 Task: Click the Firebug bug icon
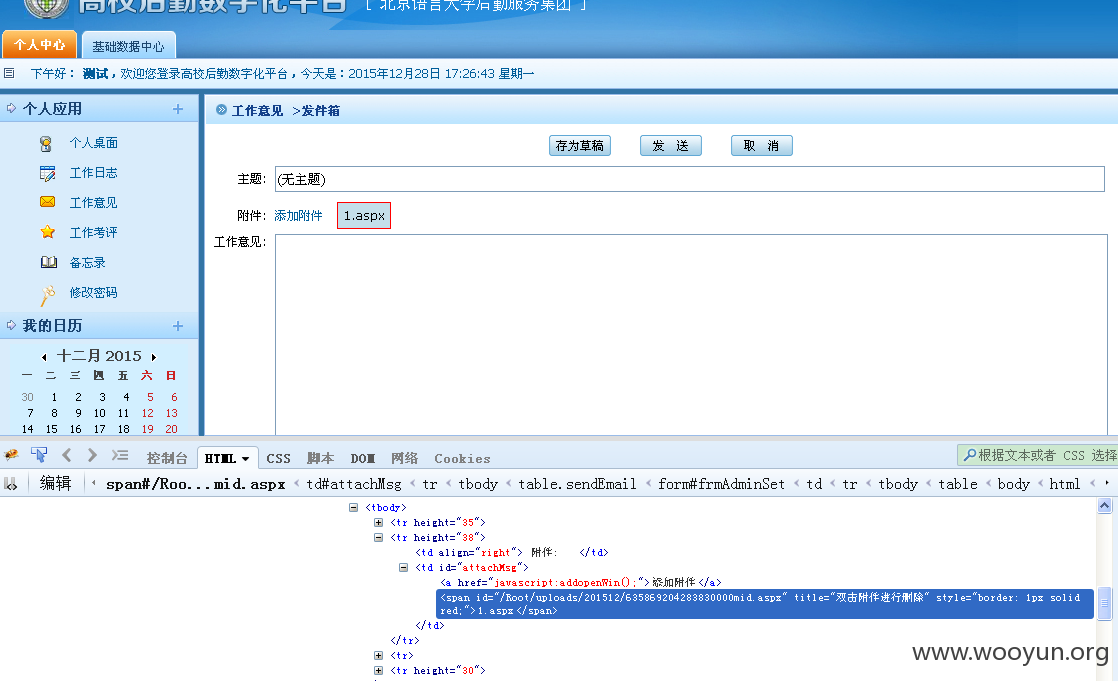click(x=11, y=456)
